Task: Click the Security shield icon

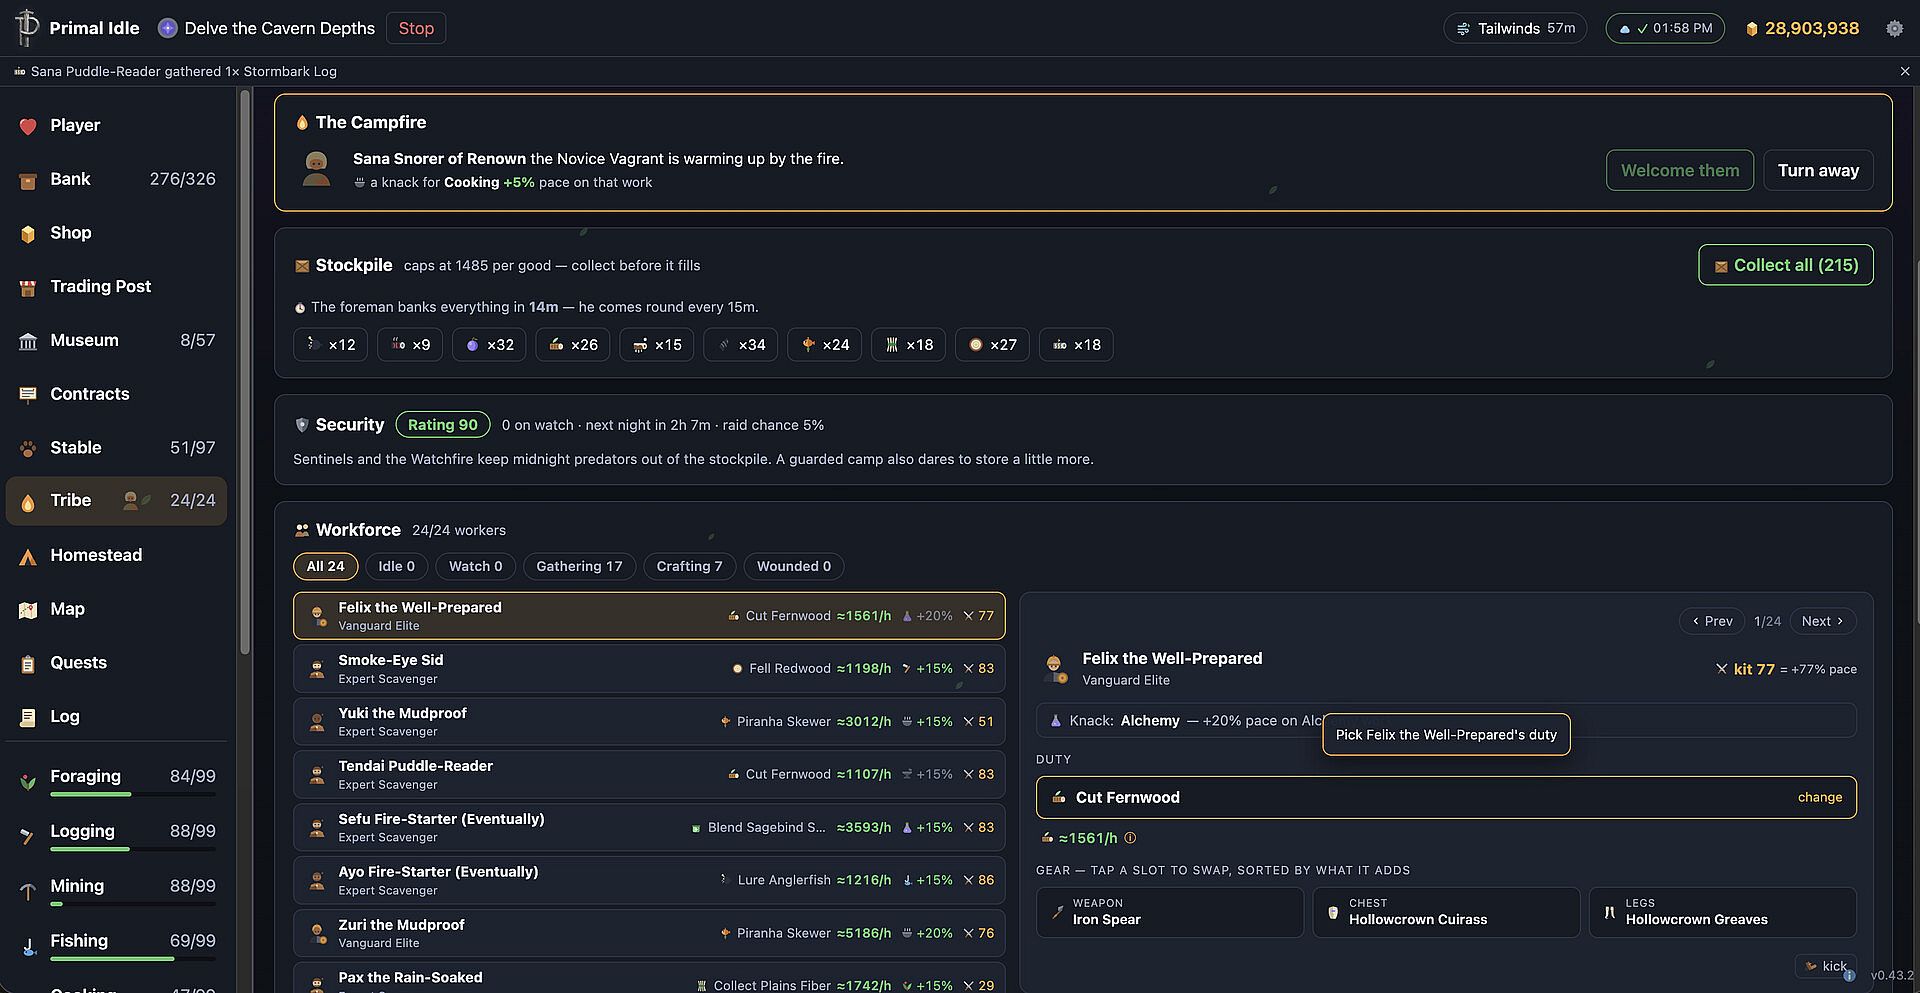Action: [302, 425]
